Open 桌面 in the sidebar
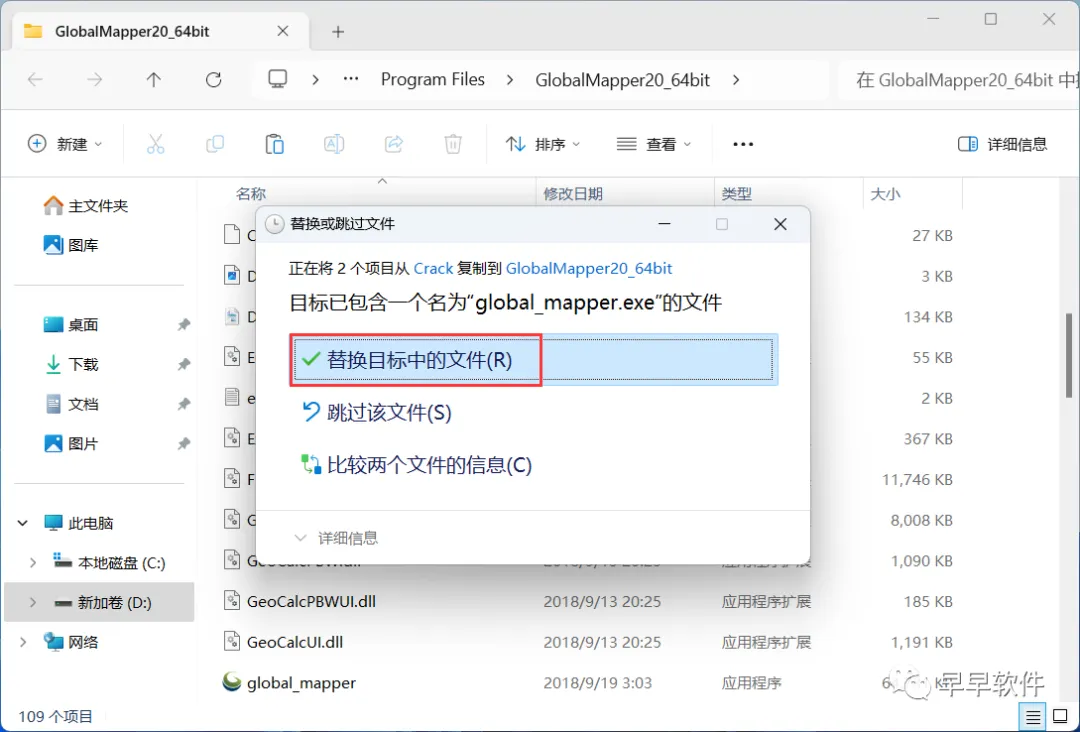Image resolution: width=1080 pixels, height=732 pixels. pyautogui.click(x=71, y=324)
